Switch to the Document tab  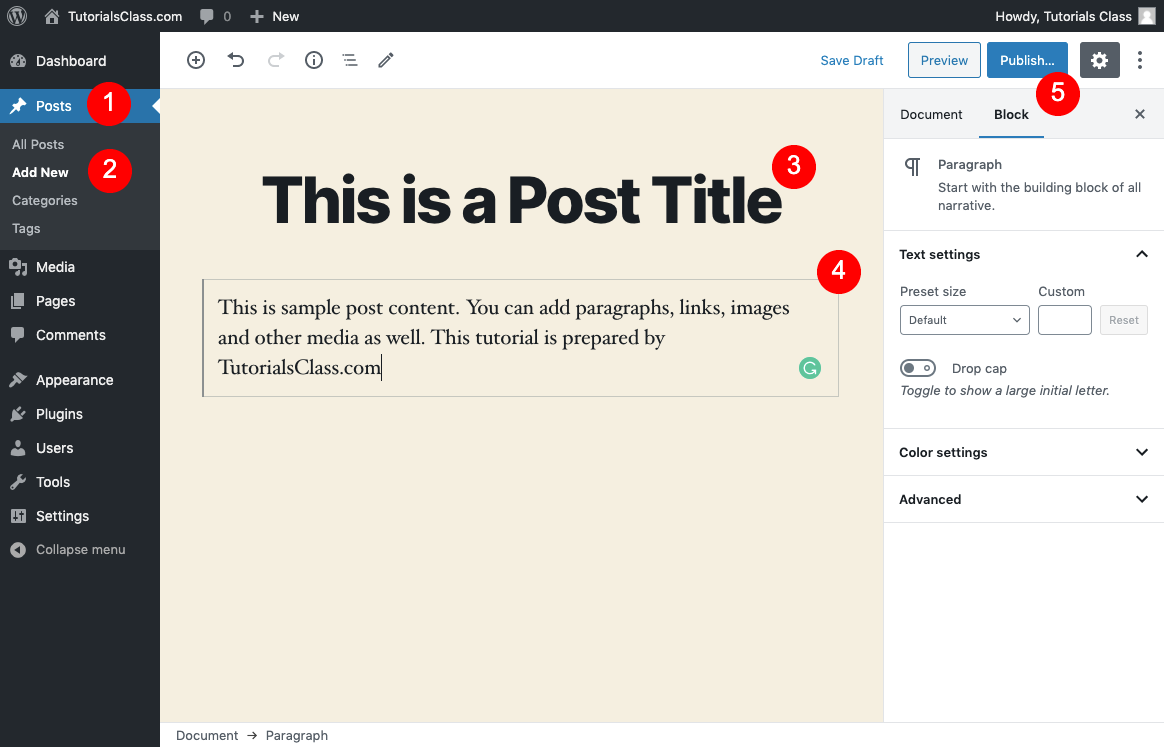(x=931, y=114)
